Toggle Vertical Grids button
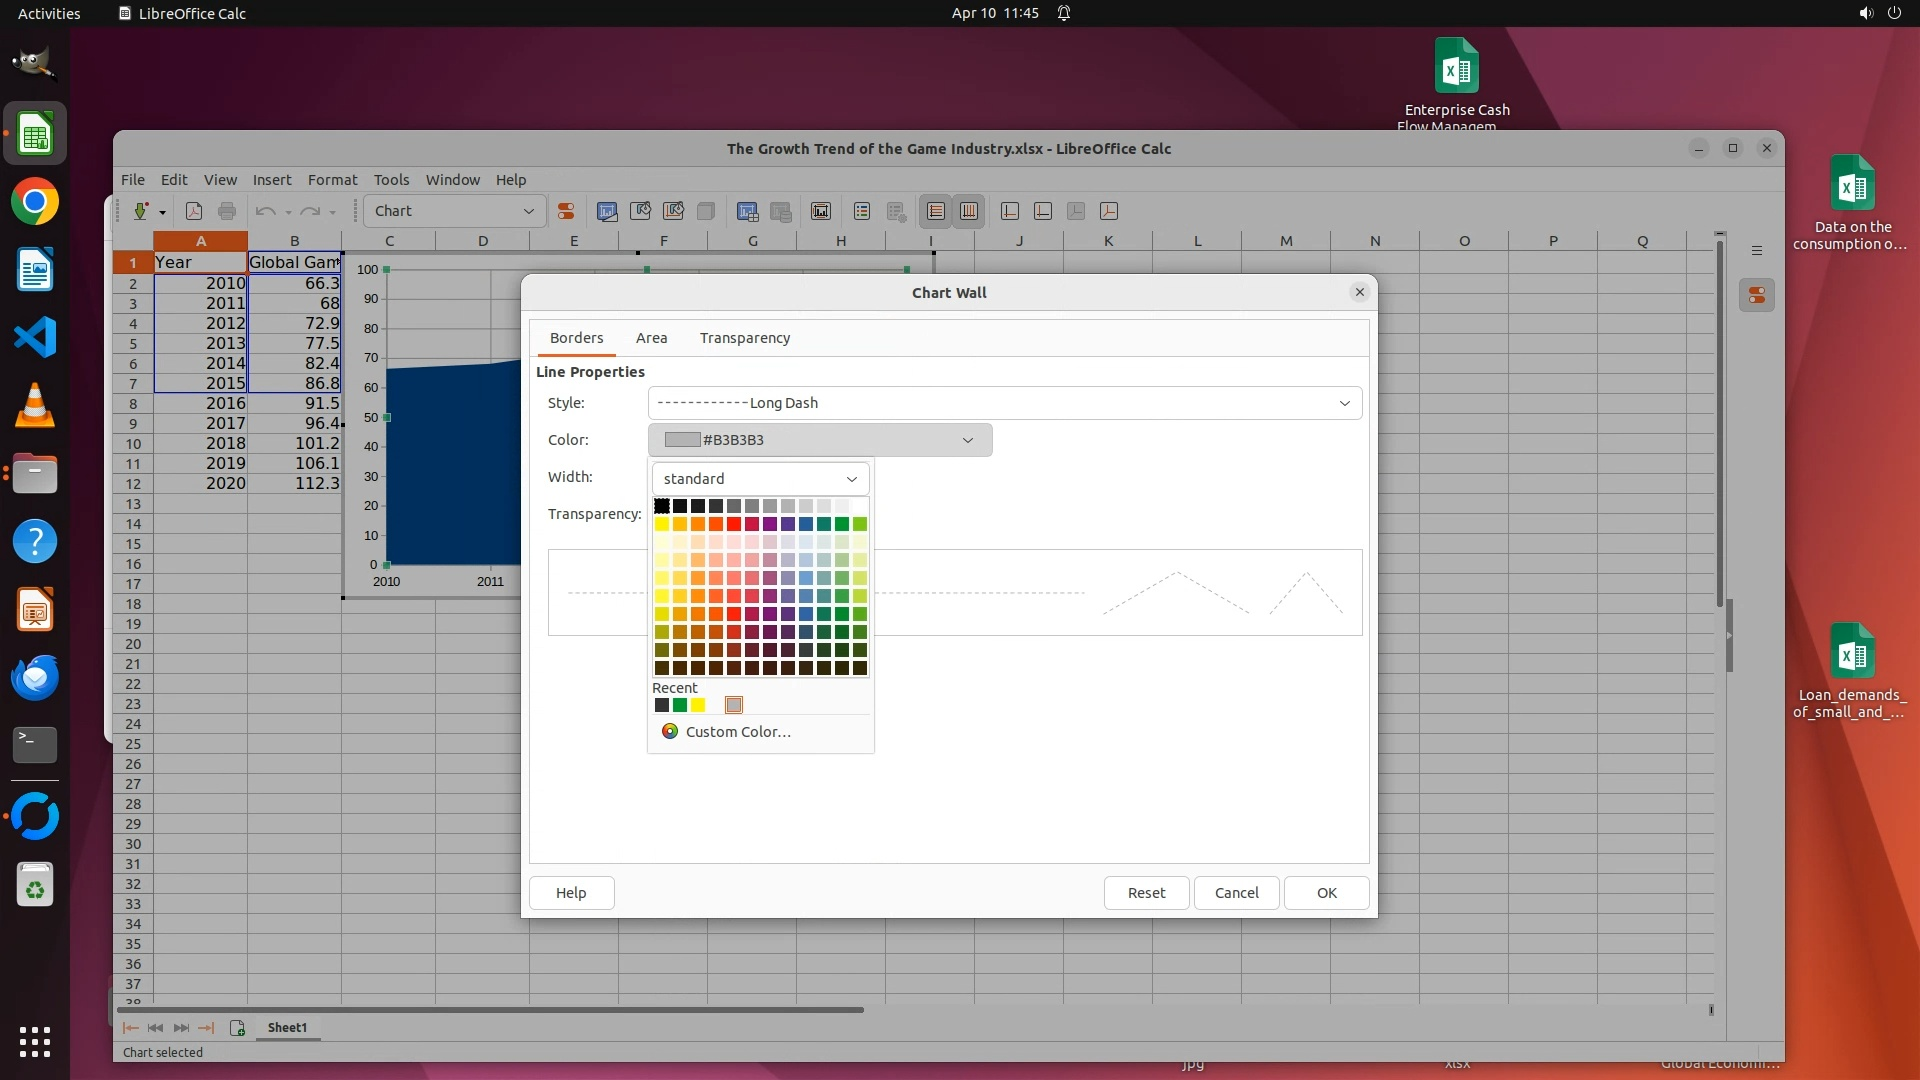Screen dimensions: 1920x1080 click(969, 211)
